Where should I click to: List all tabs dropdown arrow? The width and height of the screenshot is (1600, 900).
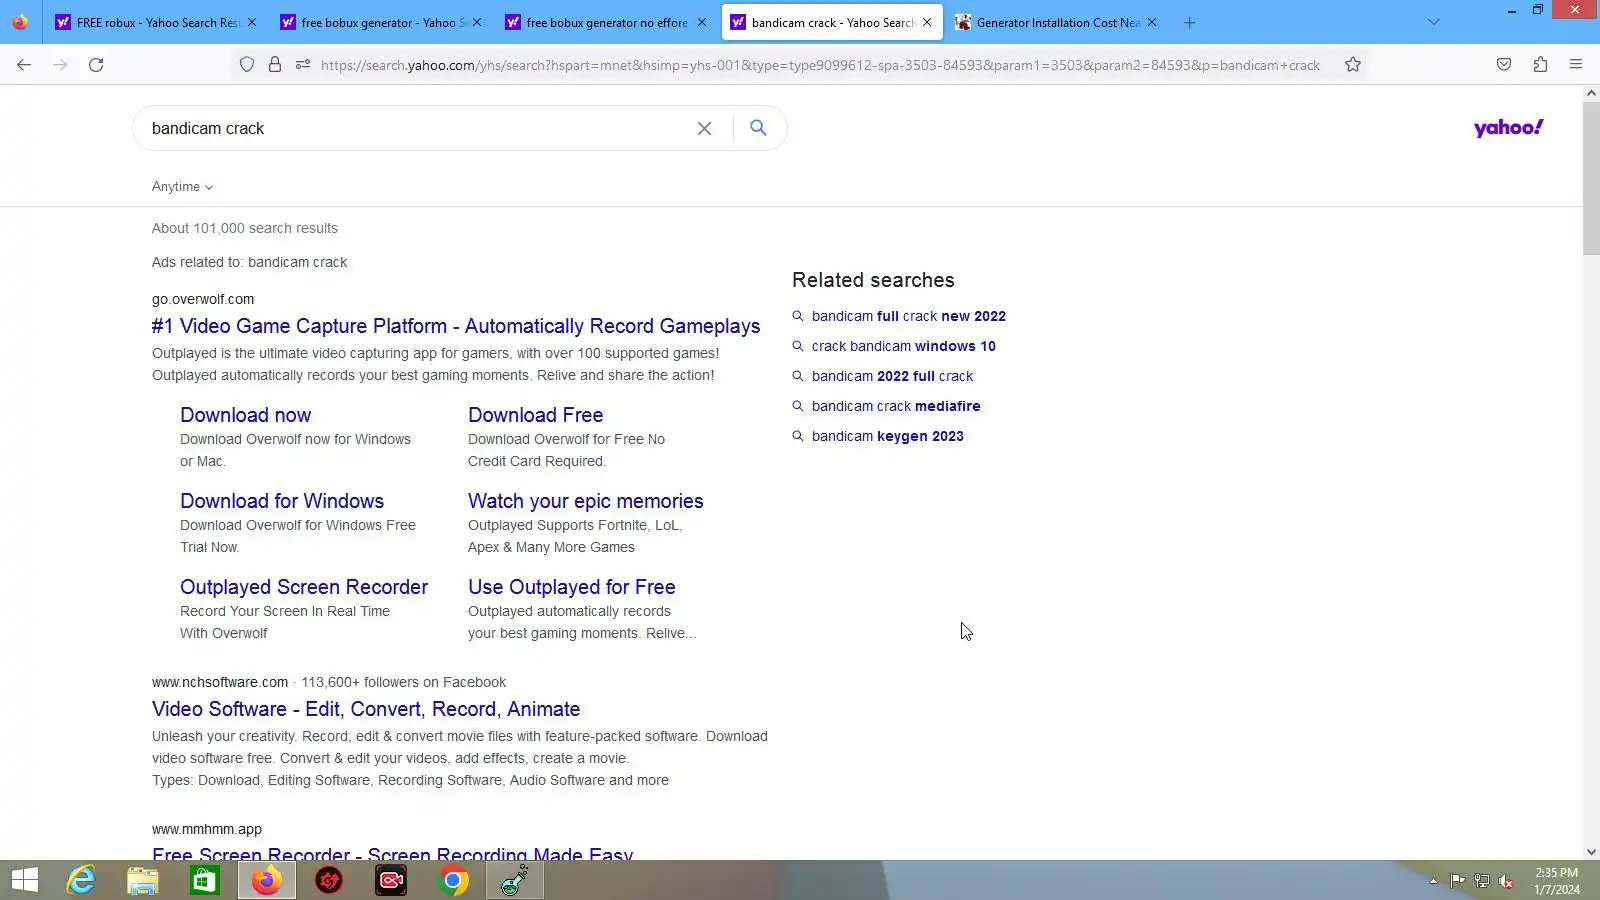[x=1433, y=22]
